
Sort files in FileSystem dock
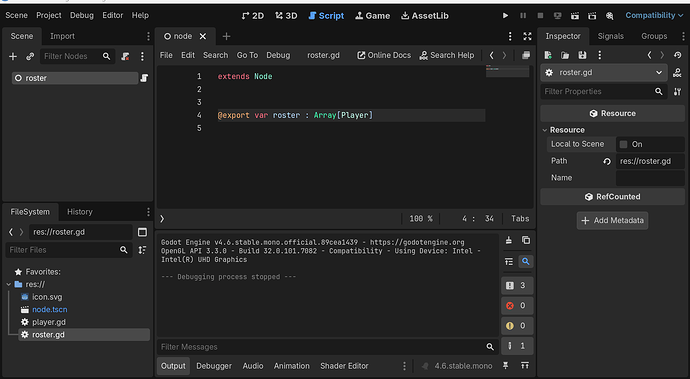tap(142, 250)
